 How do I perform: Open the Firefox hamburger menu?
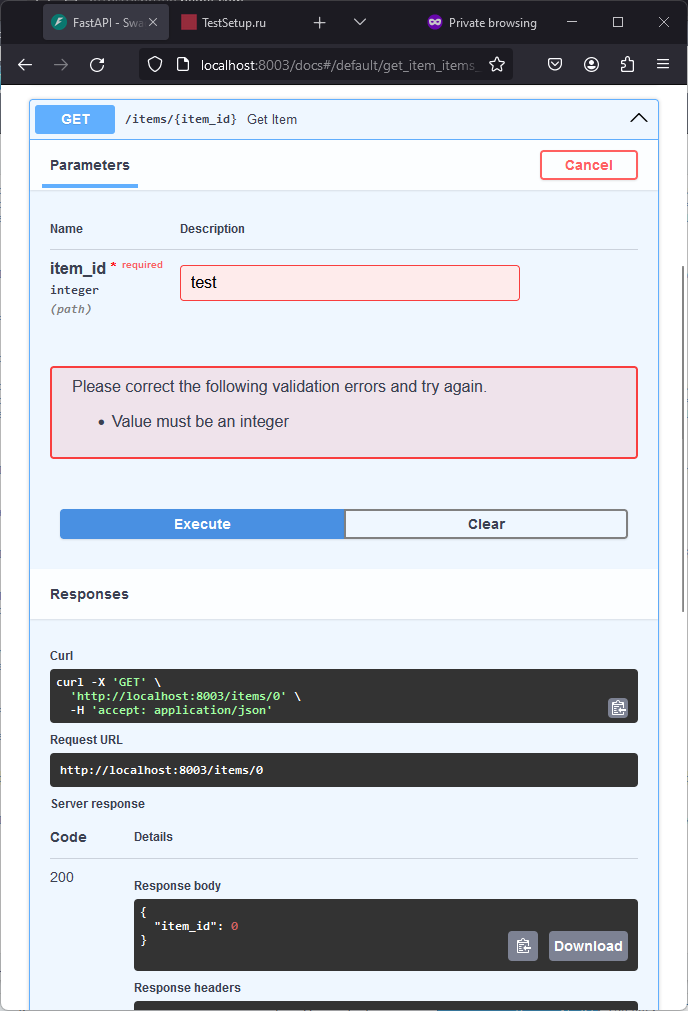(x=663, y=64)
